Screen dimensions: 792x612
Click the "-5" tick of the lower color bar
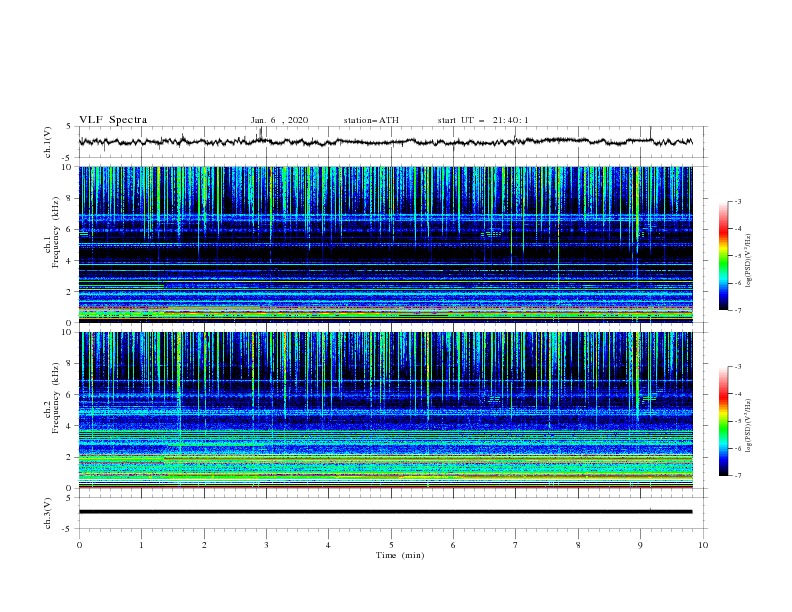point(737,422)
